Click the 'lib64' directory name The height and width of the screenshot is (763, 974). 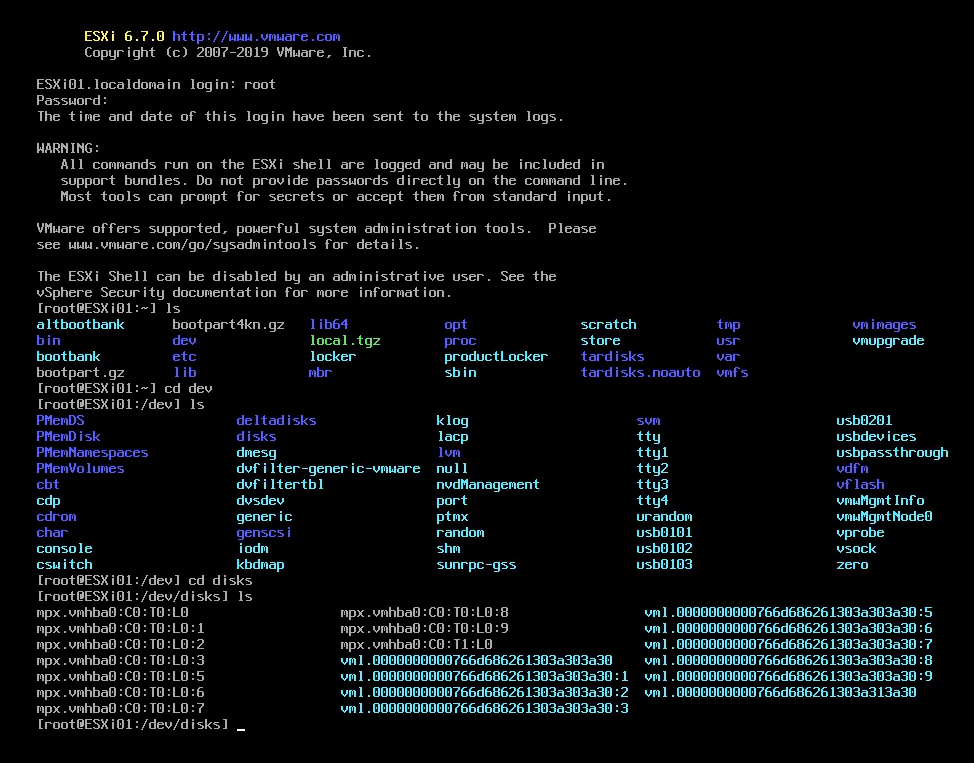click(x=329, y=324)
